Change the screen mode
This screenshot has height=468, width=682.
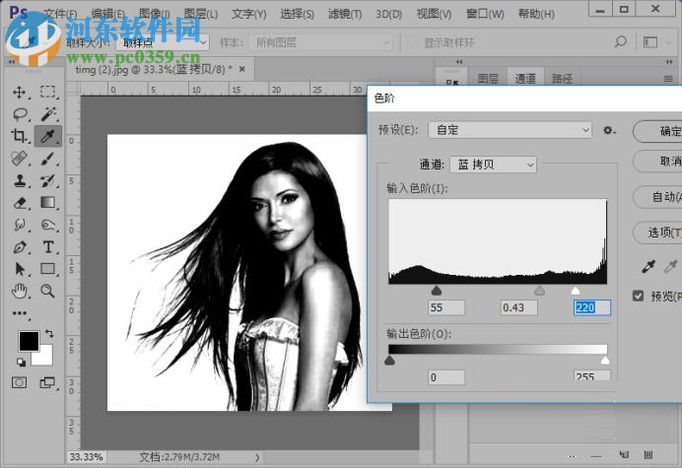47,382
